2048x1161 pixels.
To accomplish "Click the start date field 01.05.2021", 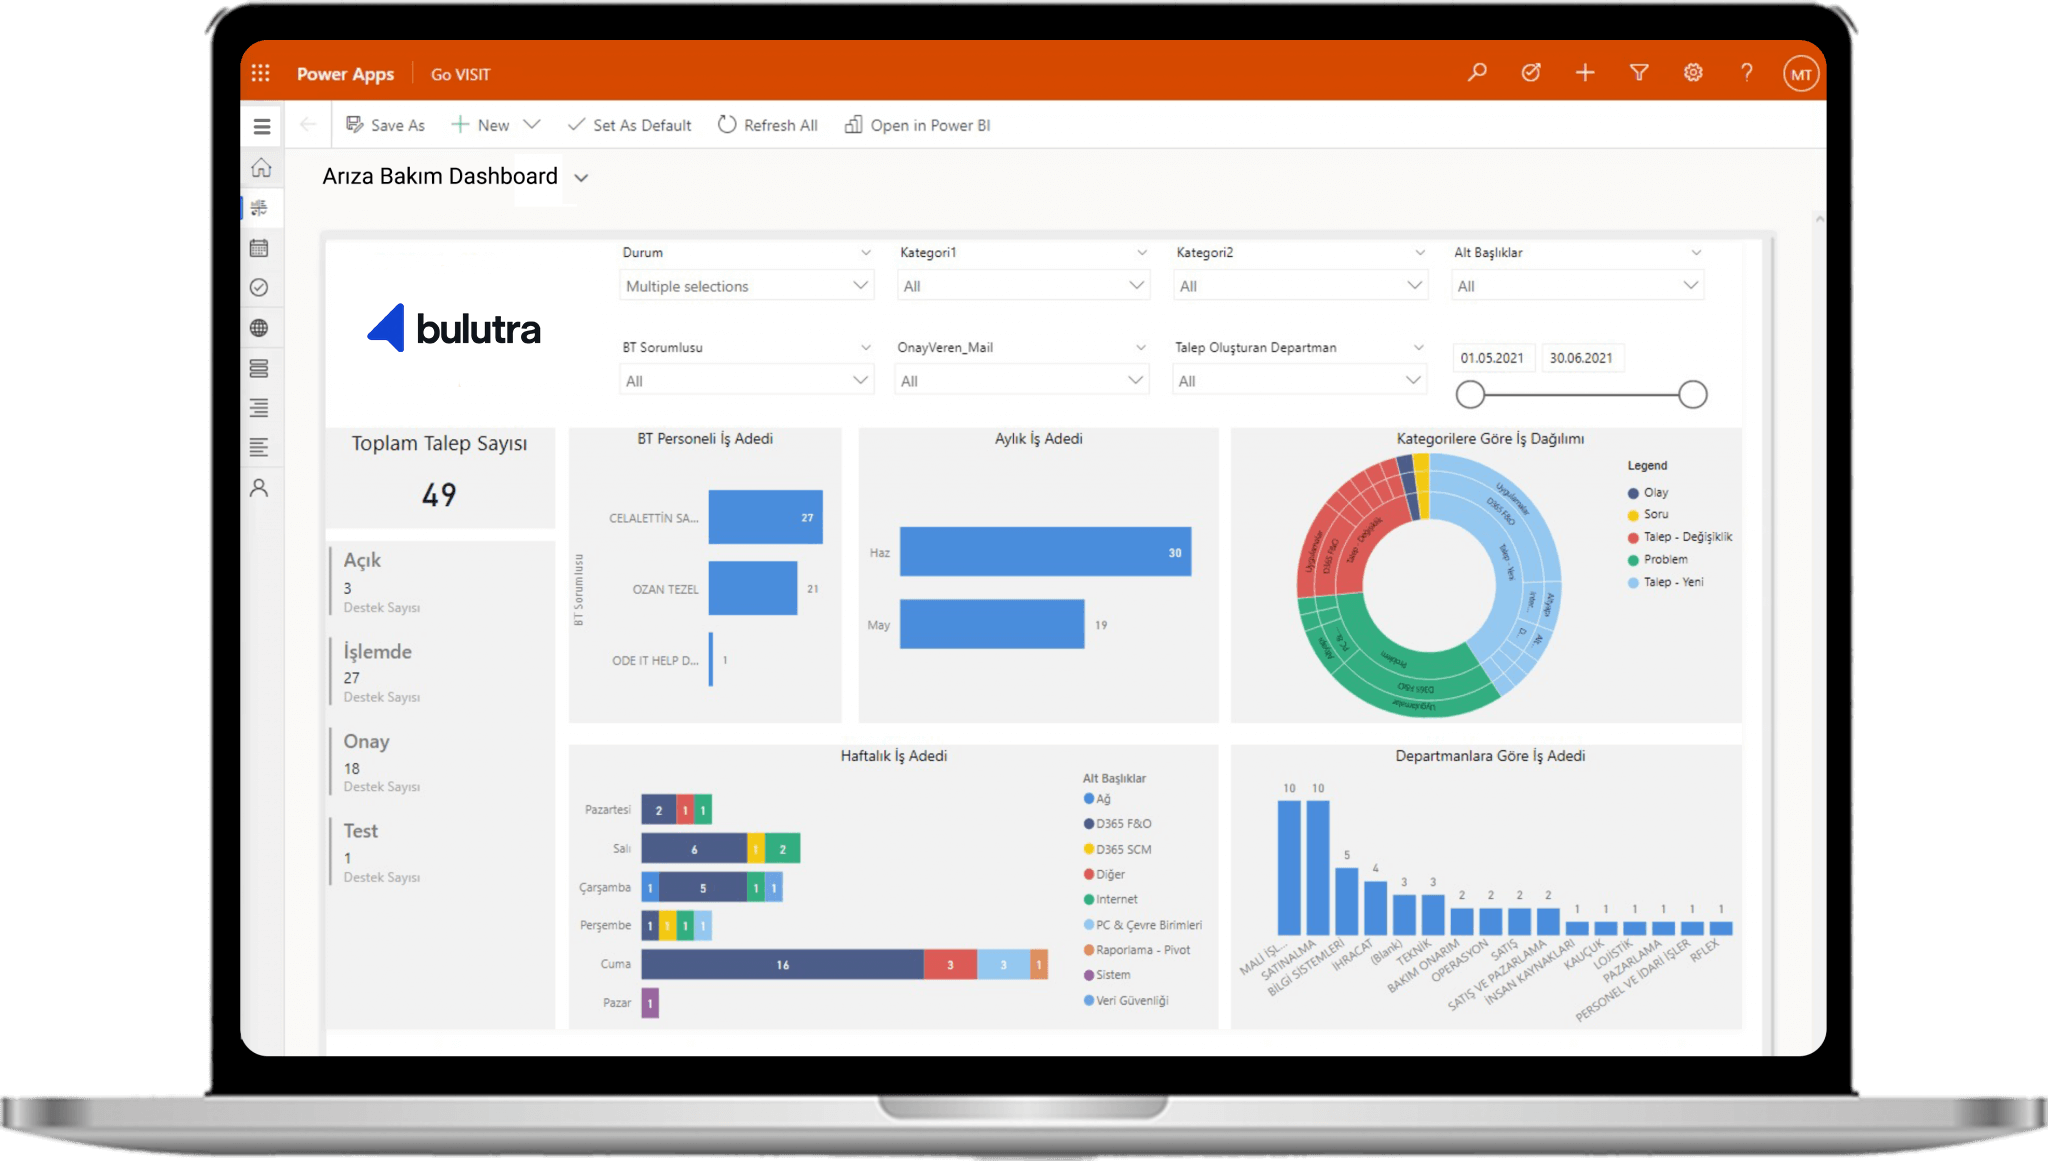I will (1491, 358).
